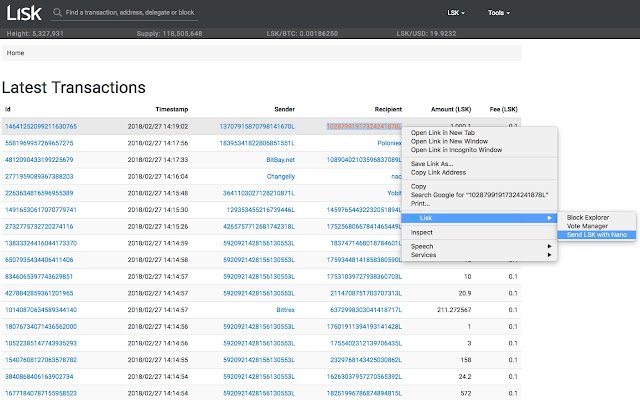Open sender 4265757712681742318L

(259, 227)
